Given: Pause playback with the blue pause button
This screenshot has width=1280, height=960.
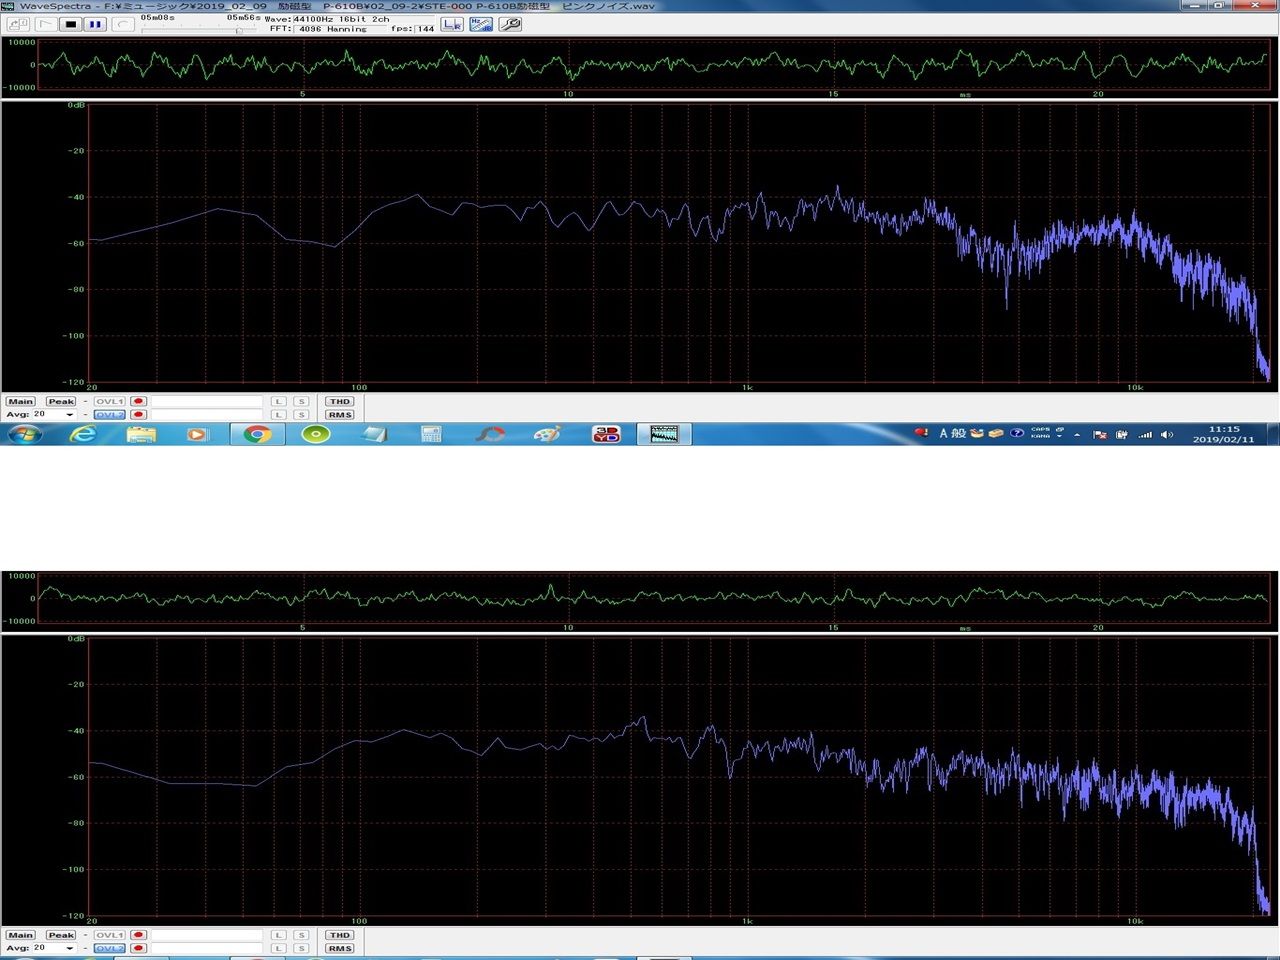Looking at the screenshot, I should point(95,24).
